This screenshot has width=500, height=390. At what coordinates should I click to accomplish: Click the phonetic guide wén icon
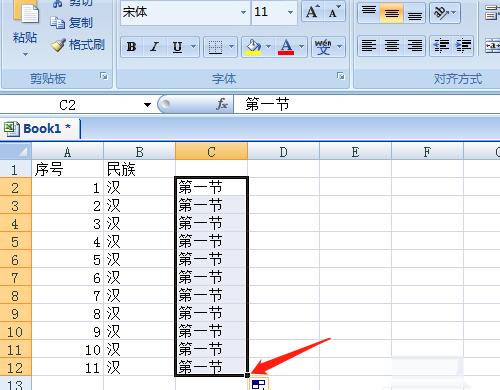pyautogui.click(x=323, y=47)
